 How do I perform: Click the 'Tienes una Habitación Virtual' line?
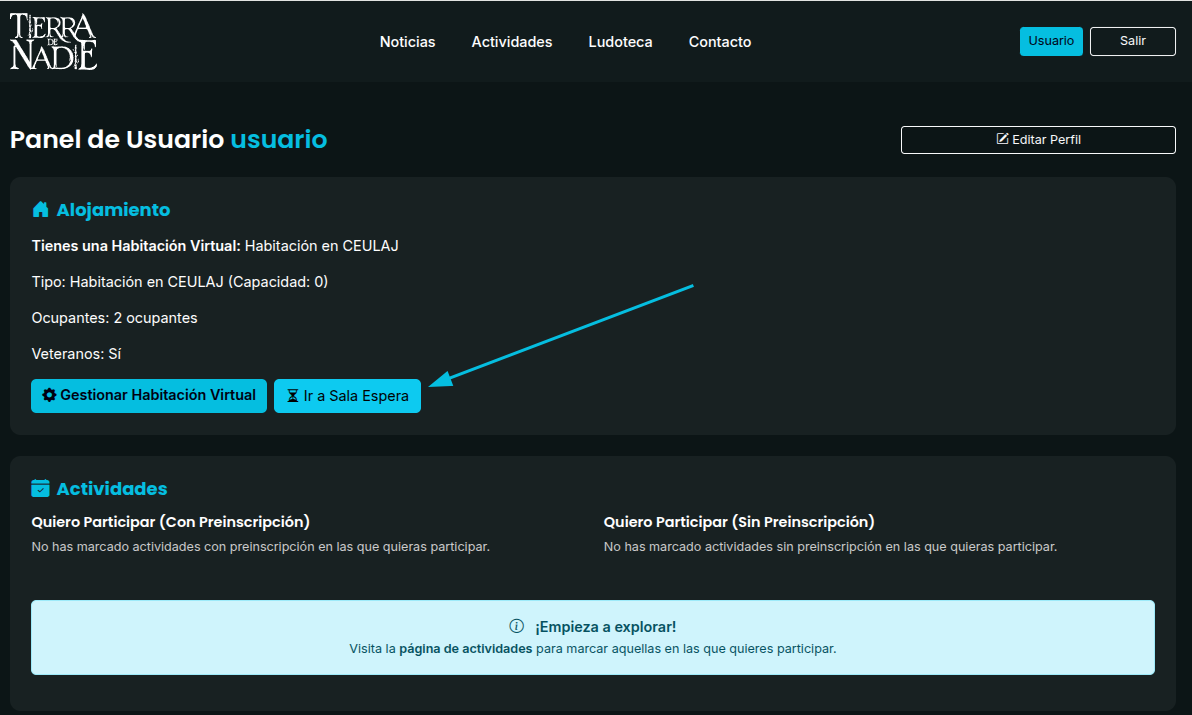(215, 246)
